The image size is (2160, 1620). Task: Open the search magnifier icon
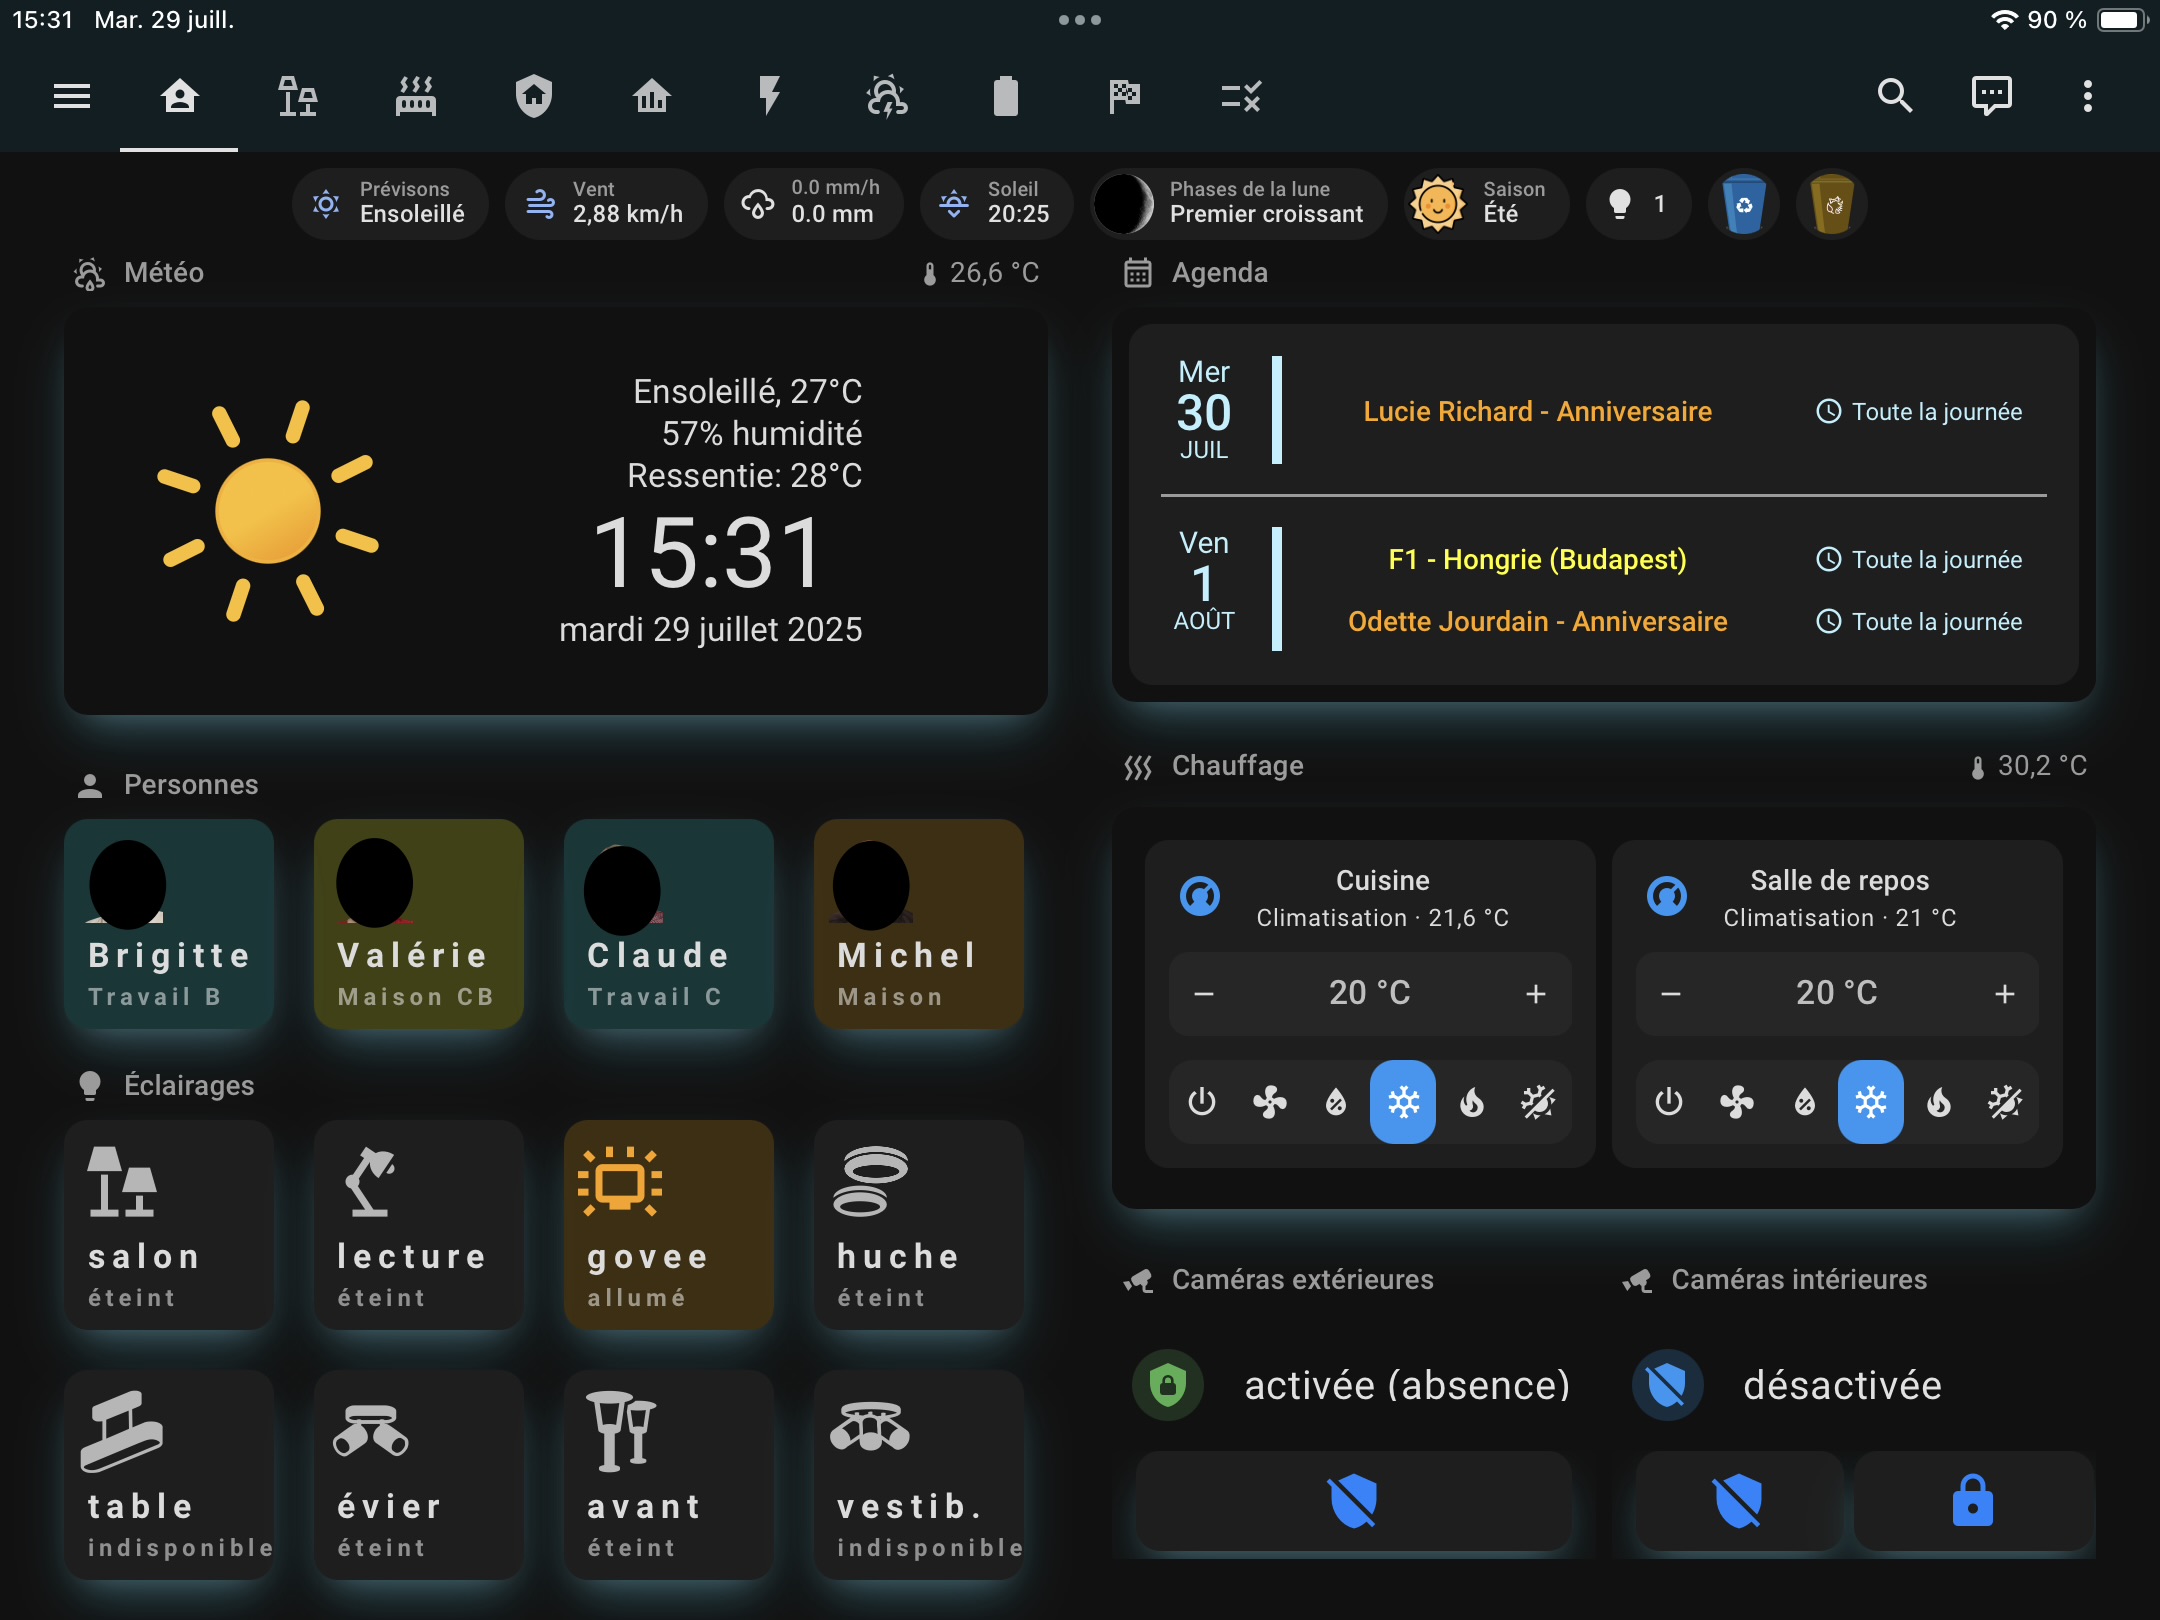pos(1894,97)
